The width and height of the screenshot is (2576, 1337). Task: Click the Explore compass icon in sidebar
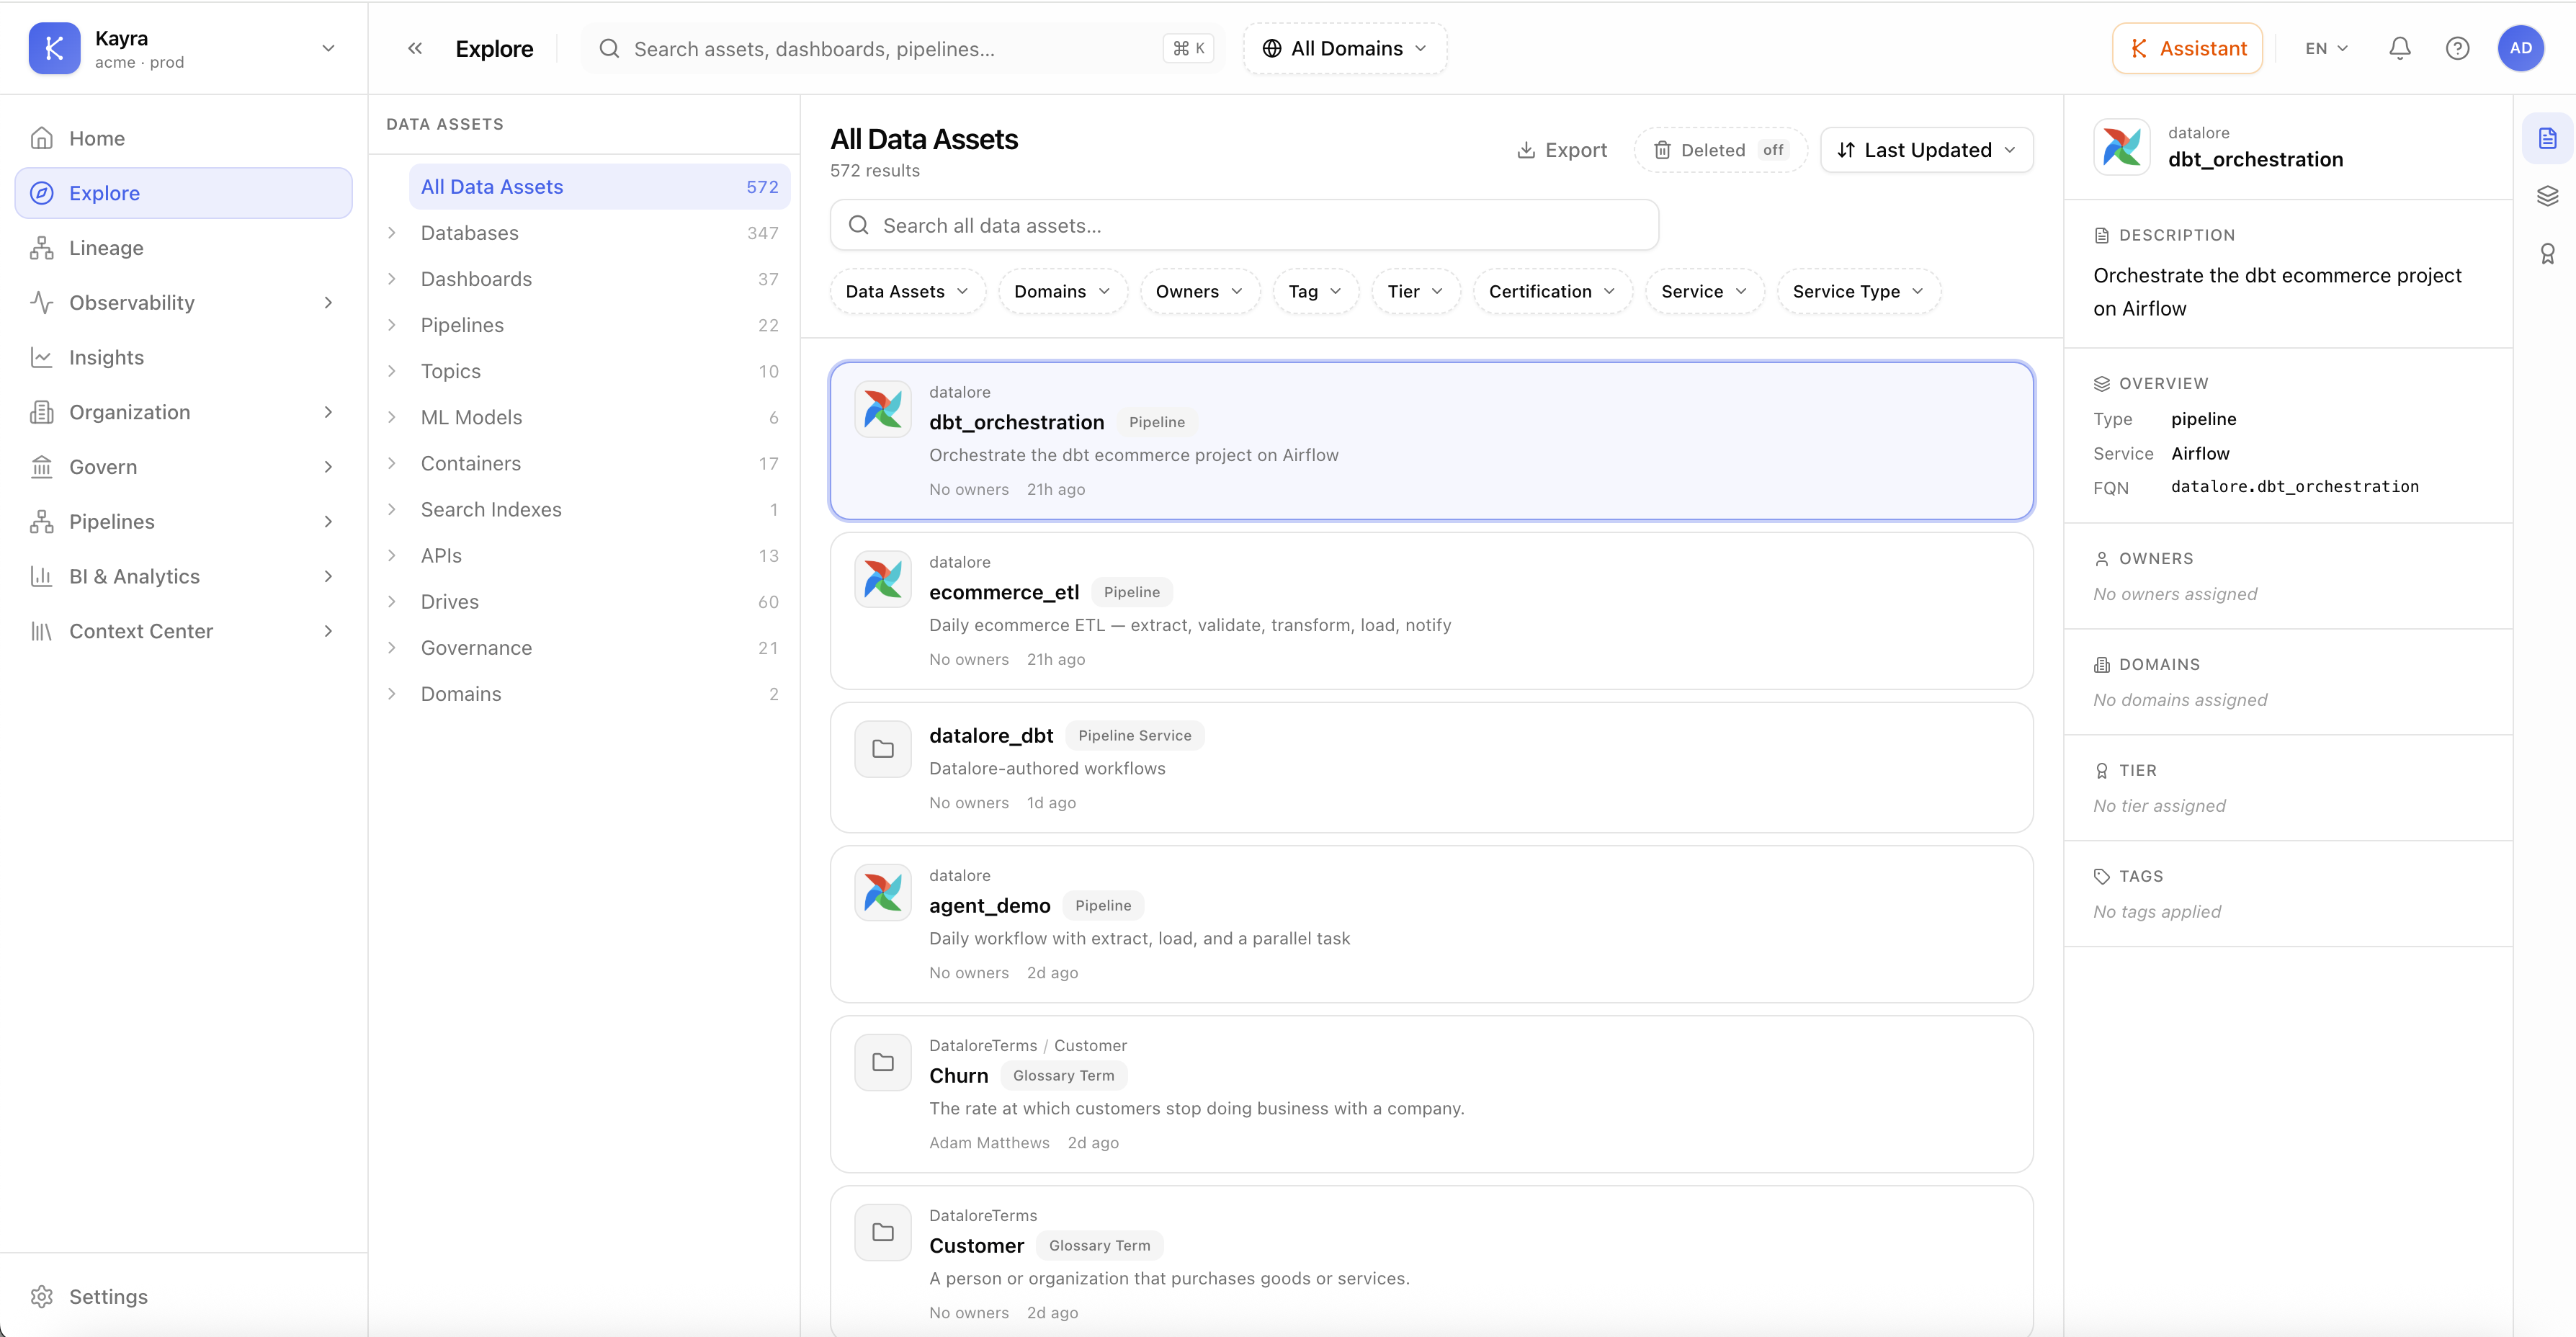[x=42, y=193]
